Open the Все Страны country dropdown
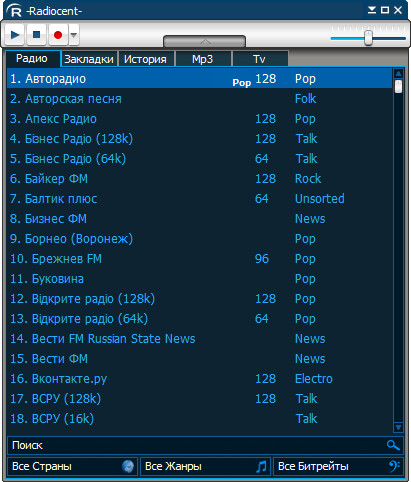411x482 pixels. [72, 466]
